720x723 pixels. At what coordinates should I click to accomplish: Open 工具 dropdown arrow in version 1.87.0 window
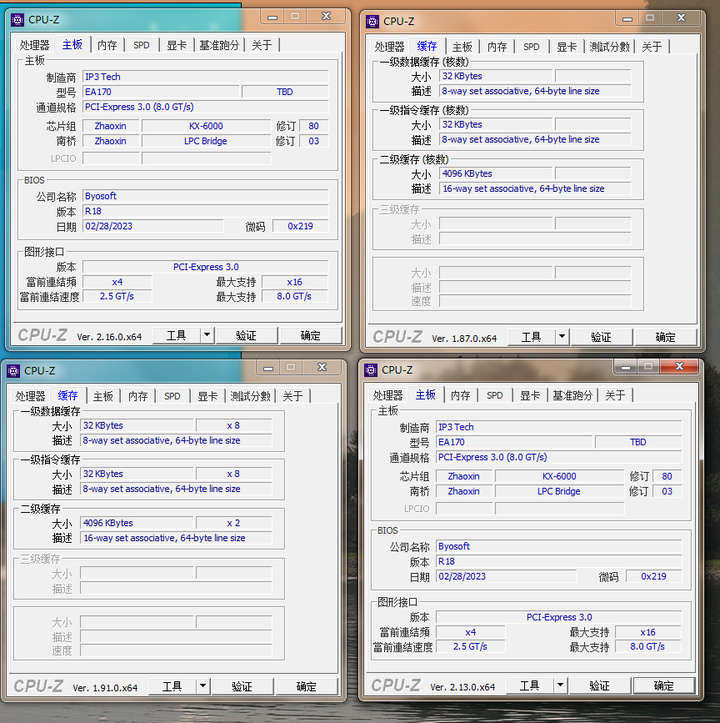[x=562, y=337]
